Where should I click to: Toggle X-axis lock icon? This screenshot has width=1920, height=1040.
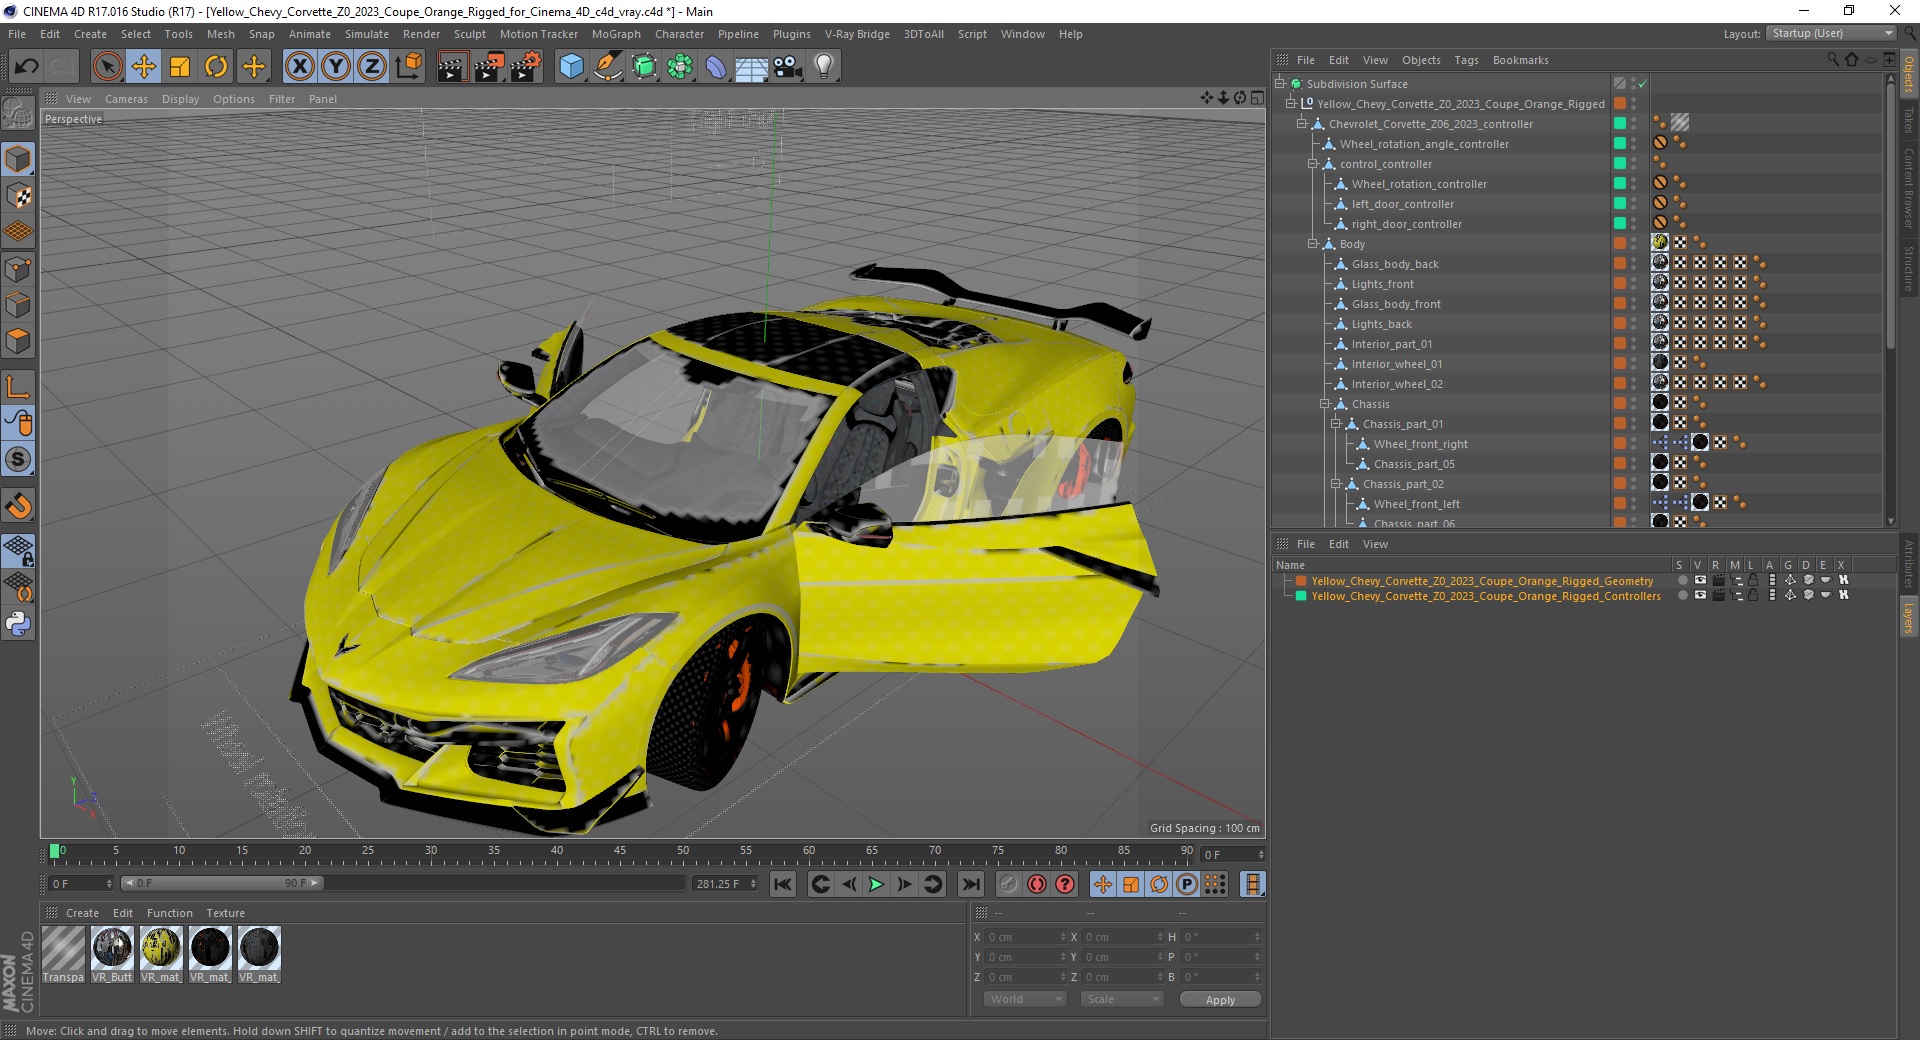[x=299, y=67]
